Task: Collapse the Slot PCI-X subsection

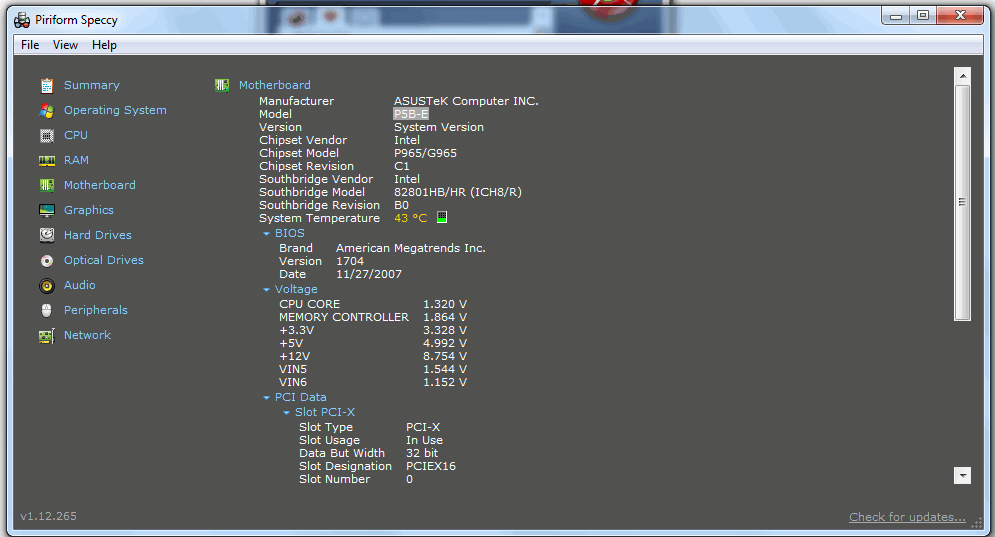Action: (286, 413)
